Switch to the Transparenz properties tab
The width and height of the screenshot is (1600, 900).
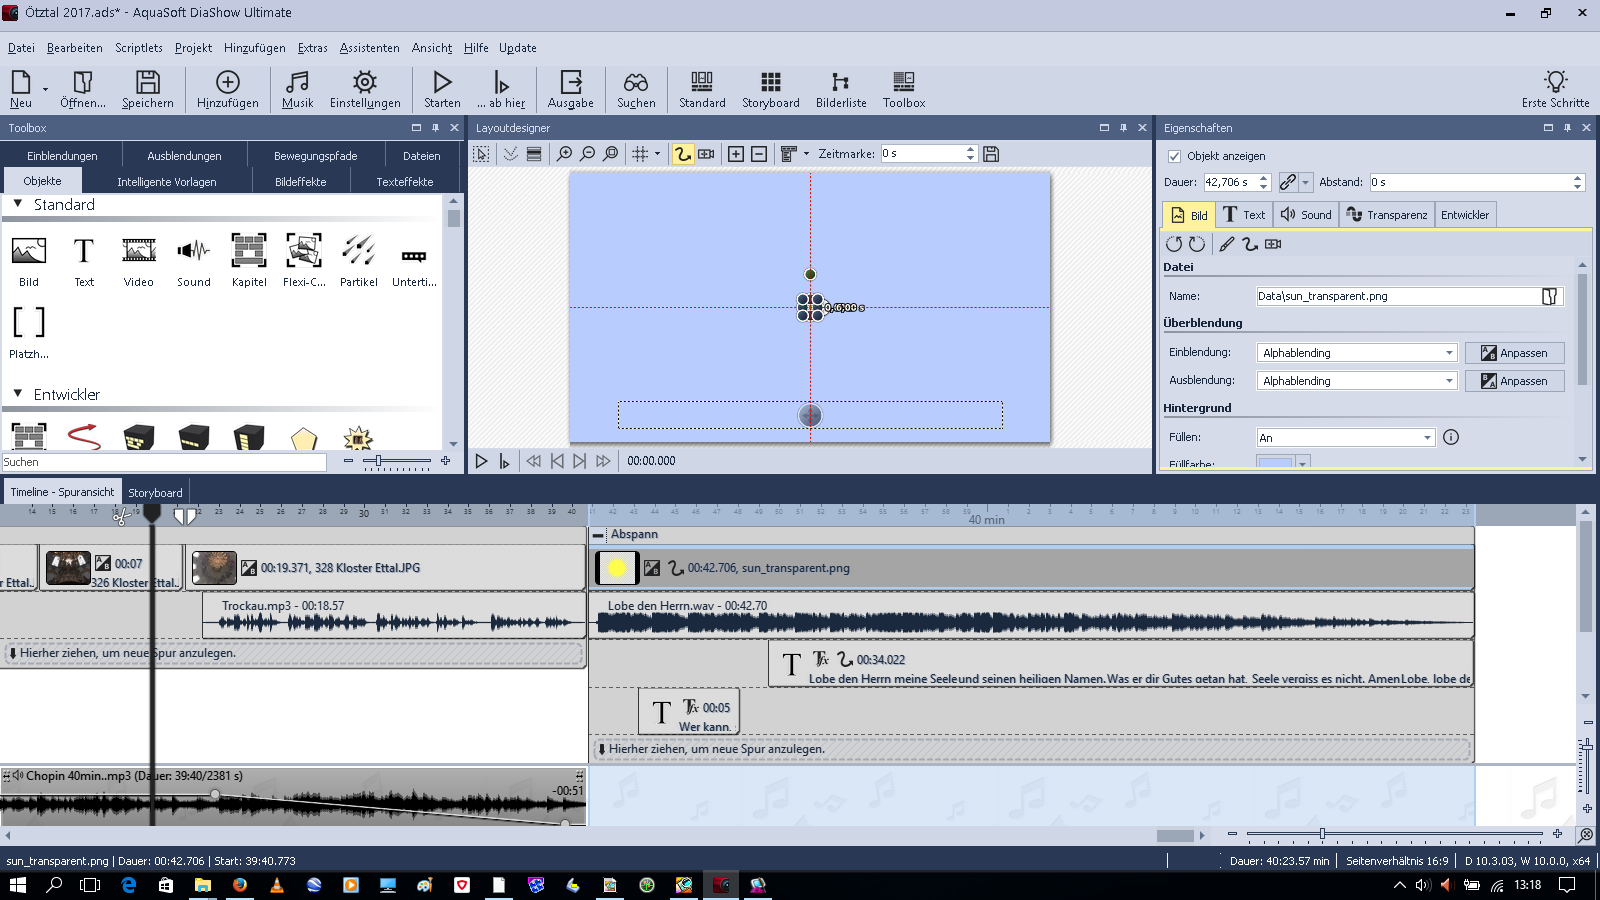1386,215
